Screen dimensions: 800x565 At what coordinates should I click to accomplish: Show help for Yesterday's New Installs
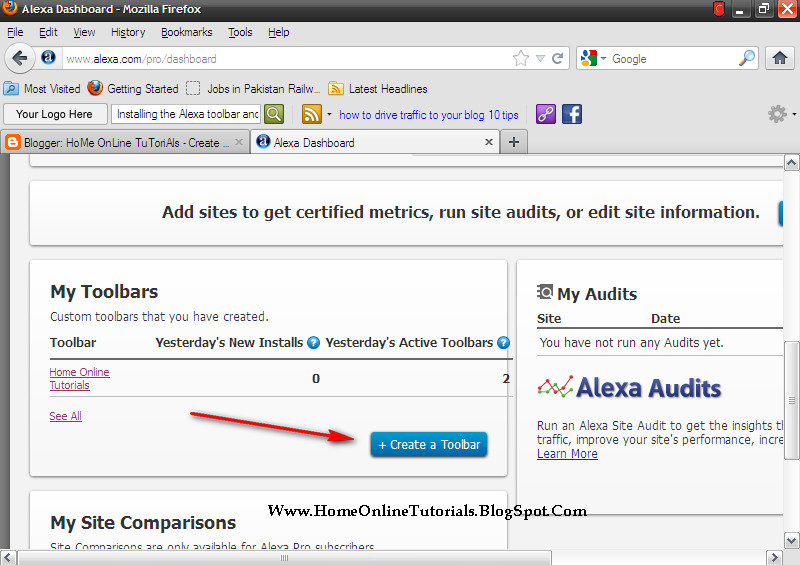point(314,342)
